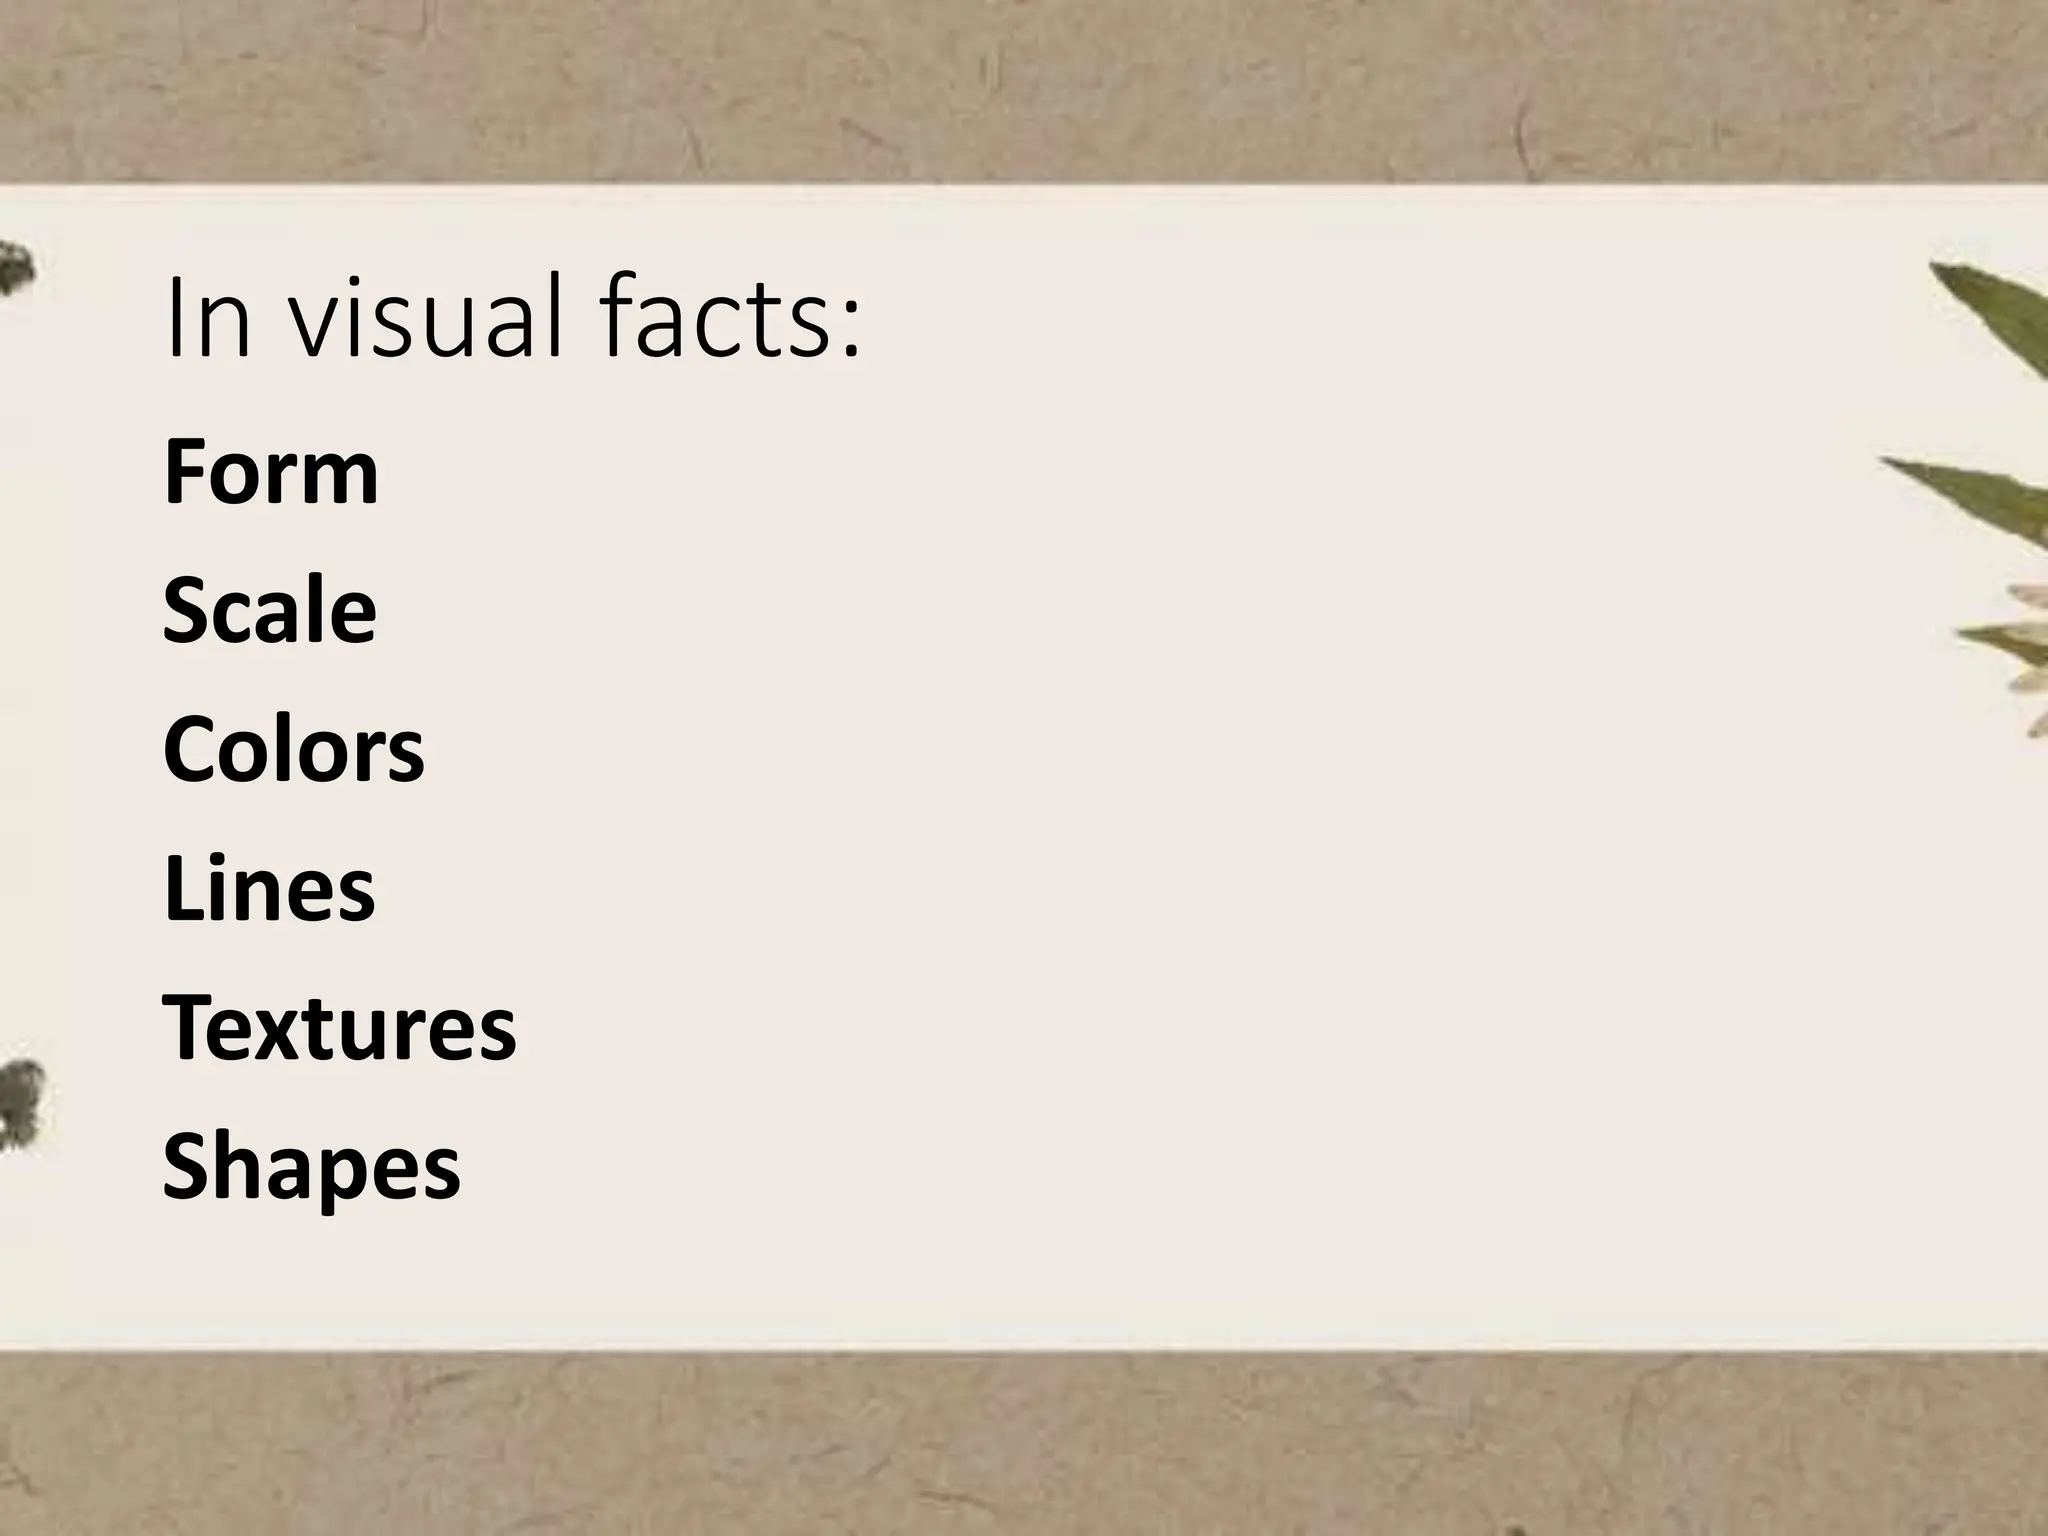This screenshot has width=2048, height=1536.
Task: Select the word 'Scale' in the list
Action: 270,609
